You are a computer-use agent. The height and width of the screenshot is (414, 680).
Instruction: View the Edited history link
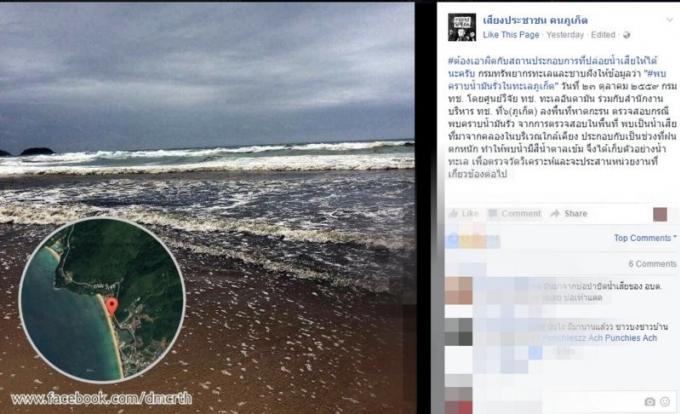603,35
